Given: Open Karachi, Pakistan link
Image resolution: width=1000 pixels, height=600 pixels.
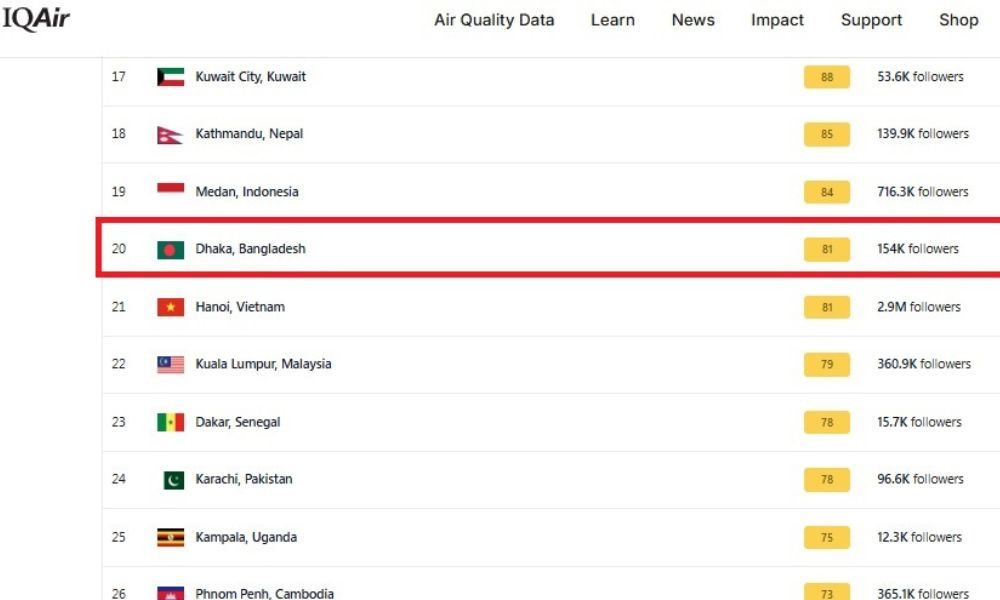Looking at the screenshot, I should click(244, 479).
